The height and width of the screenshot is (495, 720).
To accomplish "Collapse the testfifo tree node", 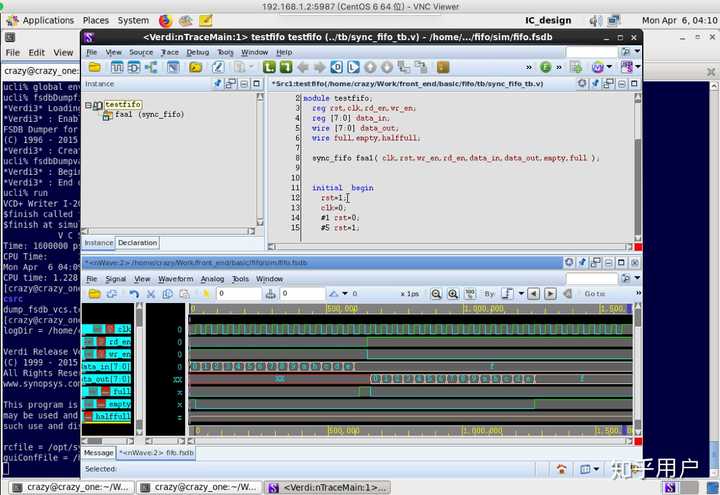I will coord(89,105).
